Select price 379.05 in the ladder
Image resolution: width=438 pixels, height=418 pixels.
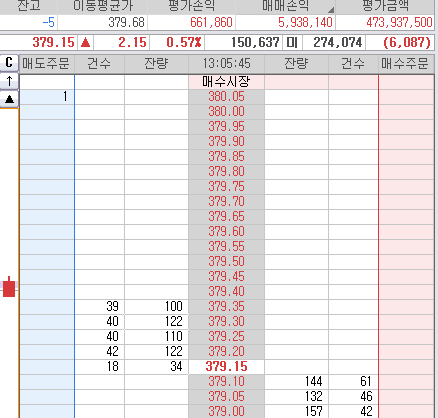pyautogui.click(x=226, y=397)
